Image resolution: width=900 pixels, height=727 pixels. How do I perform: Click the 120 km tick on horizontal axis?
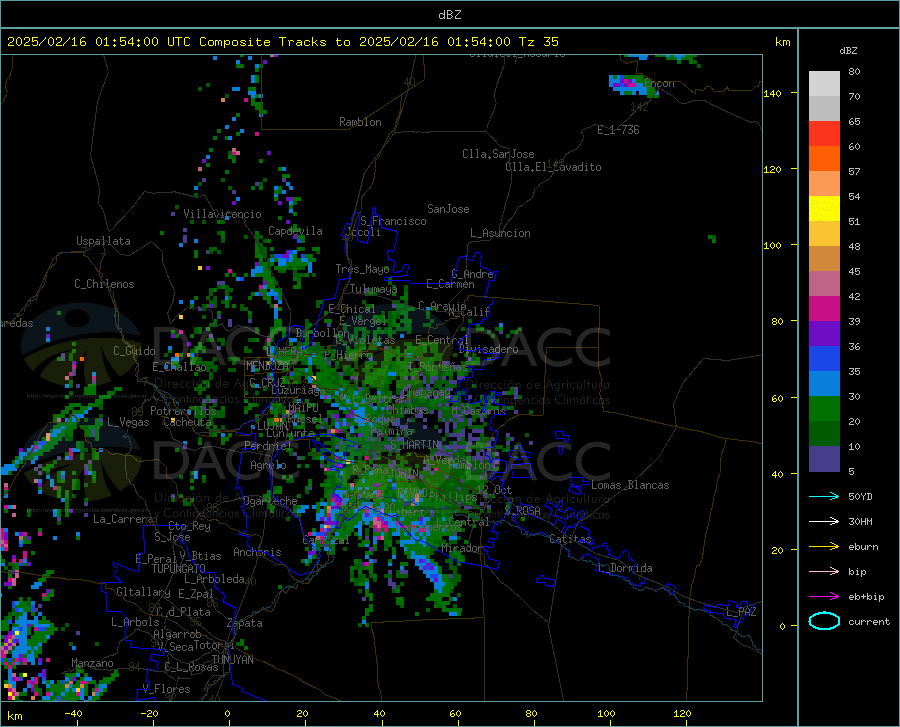[x=682, y=714]
